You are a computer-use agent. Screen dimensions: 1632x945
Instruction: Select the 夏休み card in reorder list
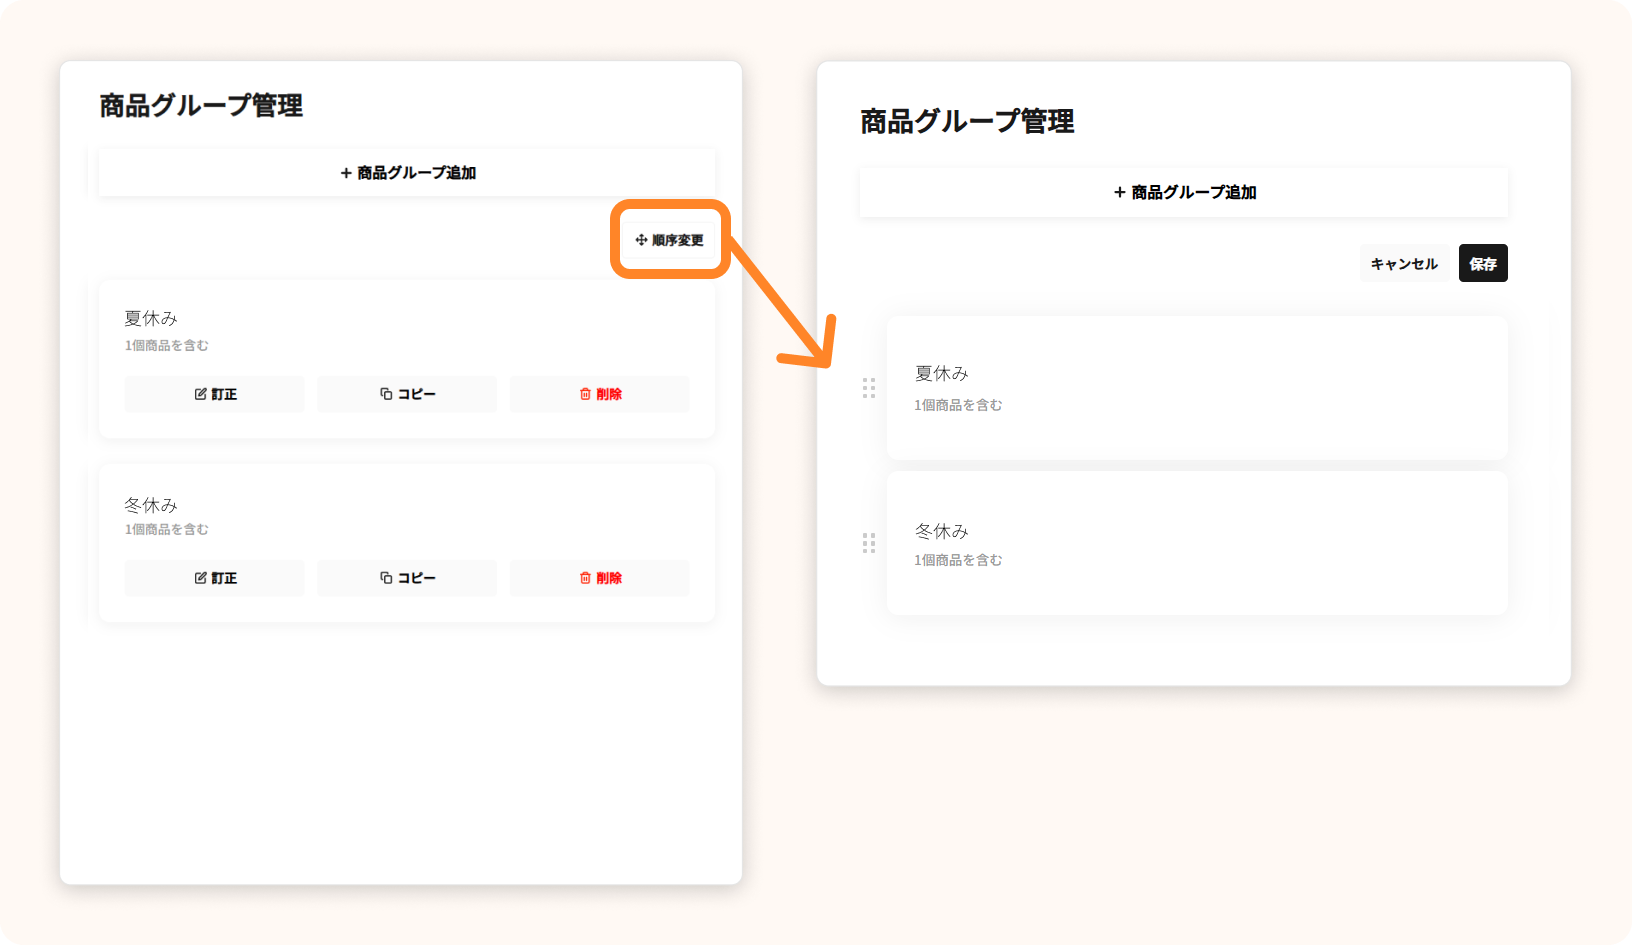(1197, 388)
